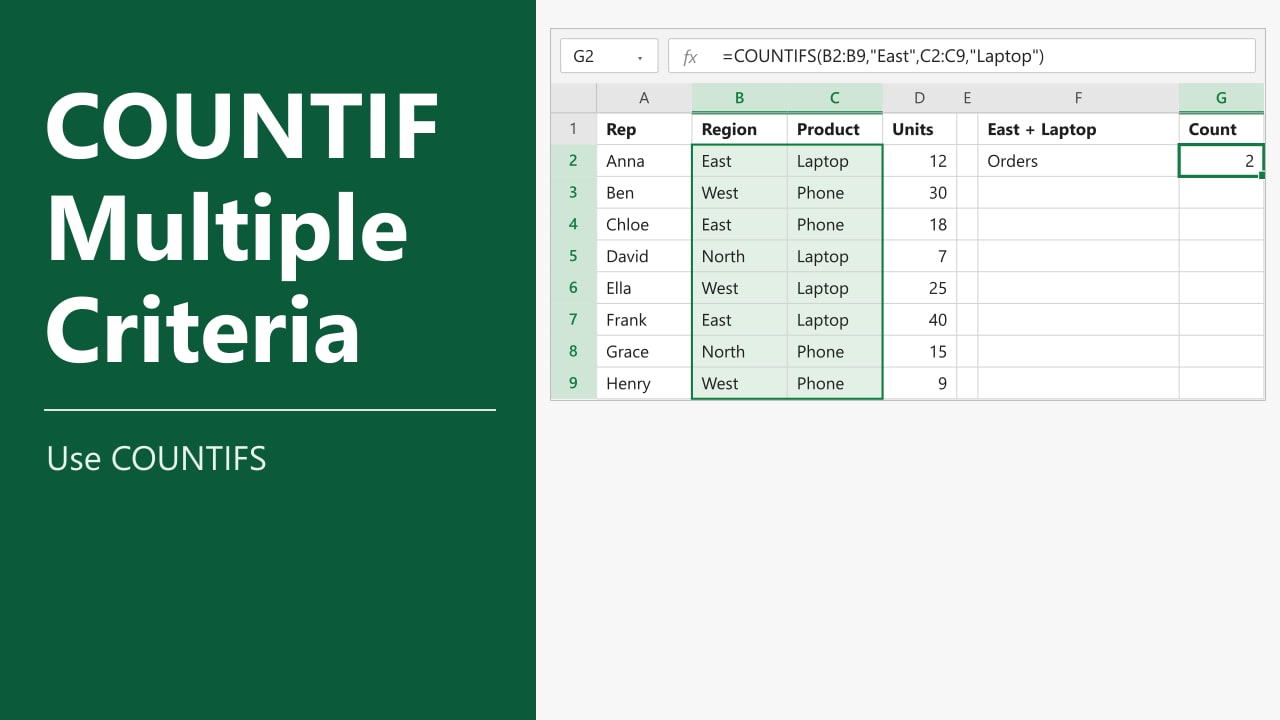Click the cell containing David

[644, 256]
